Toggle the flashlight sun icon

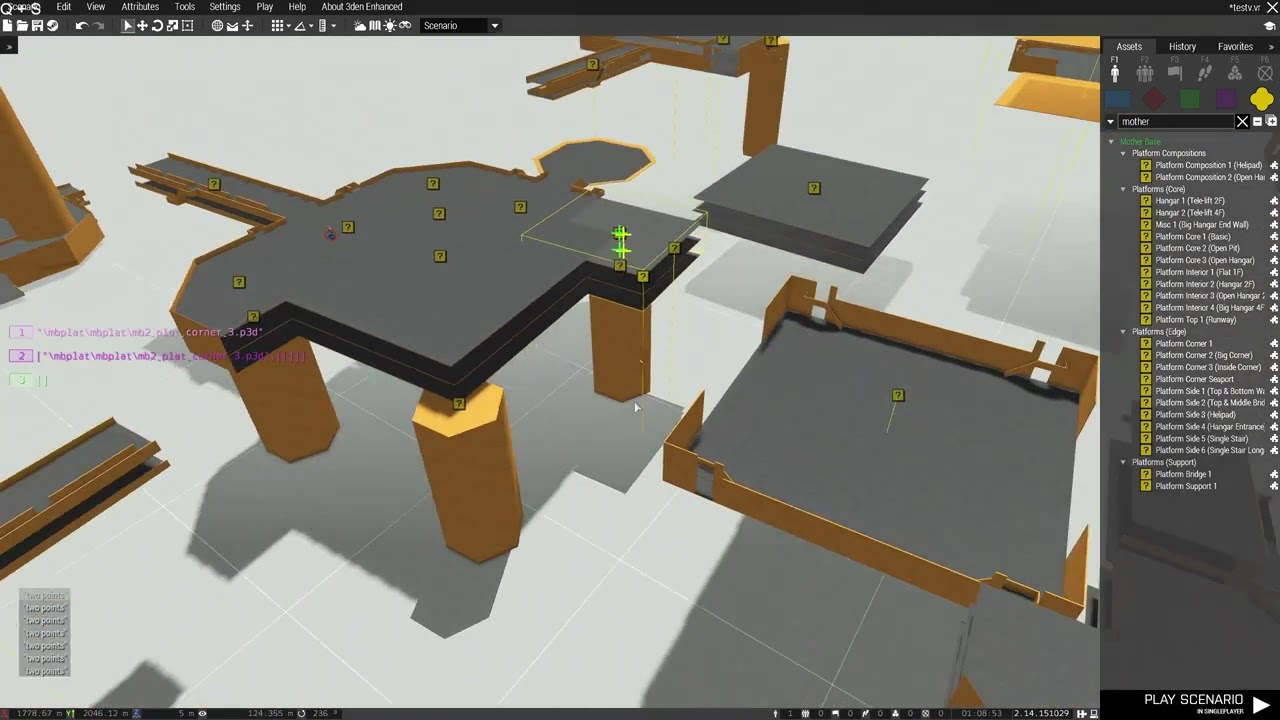(390, 26)
